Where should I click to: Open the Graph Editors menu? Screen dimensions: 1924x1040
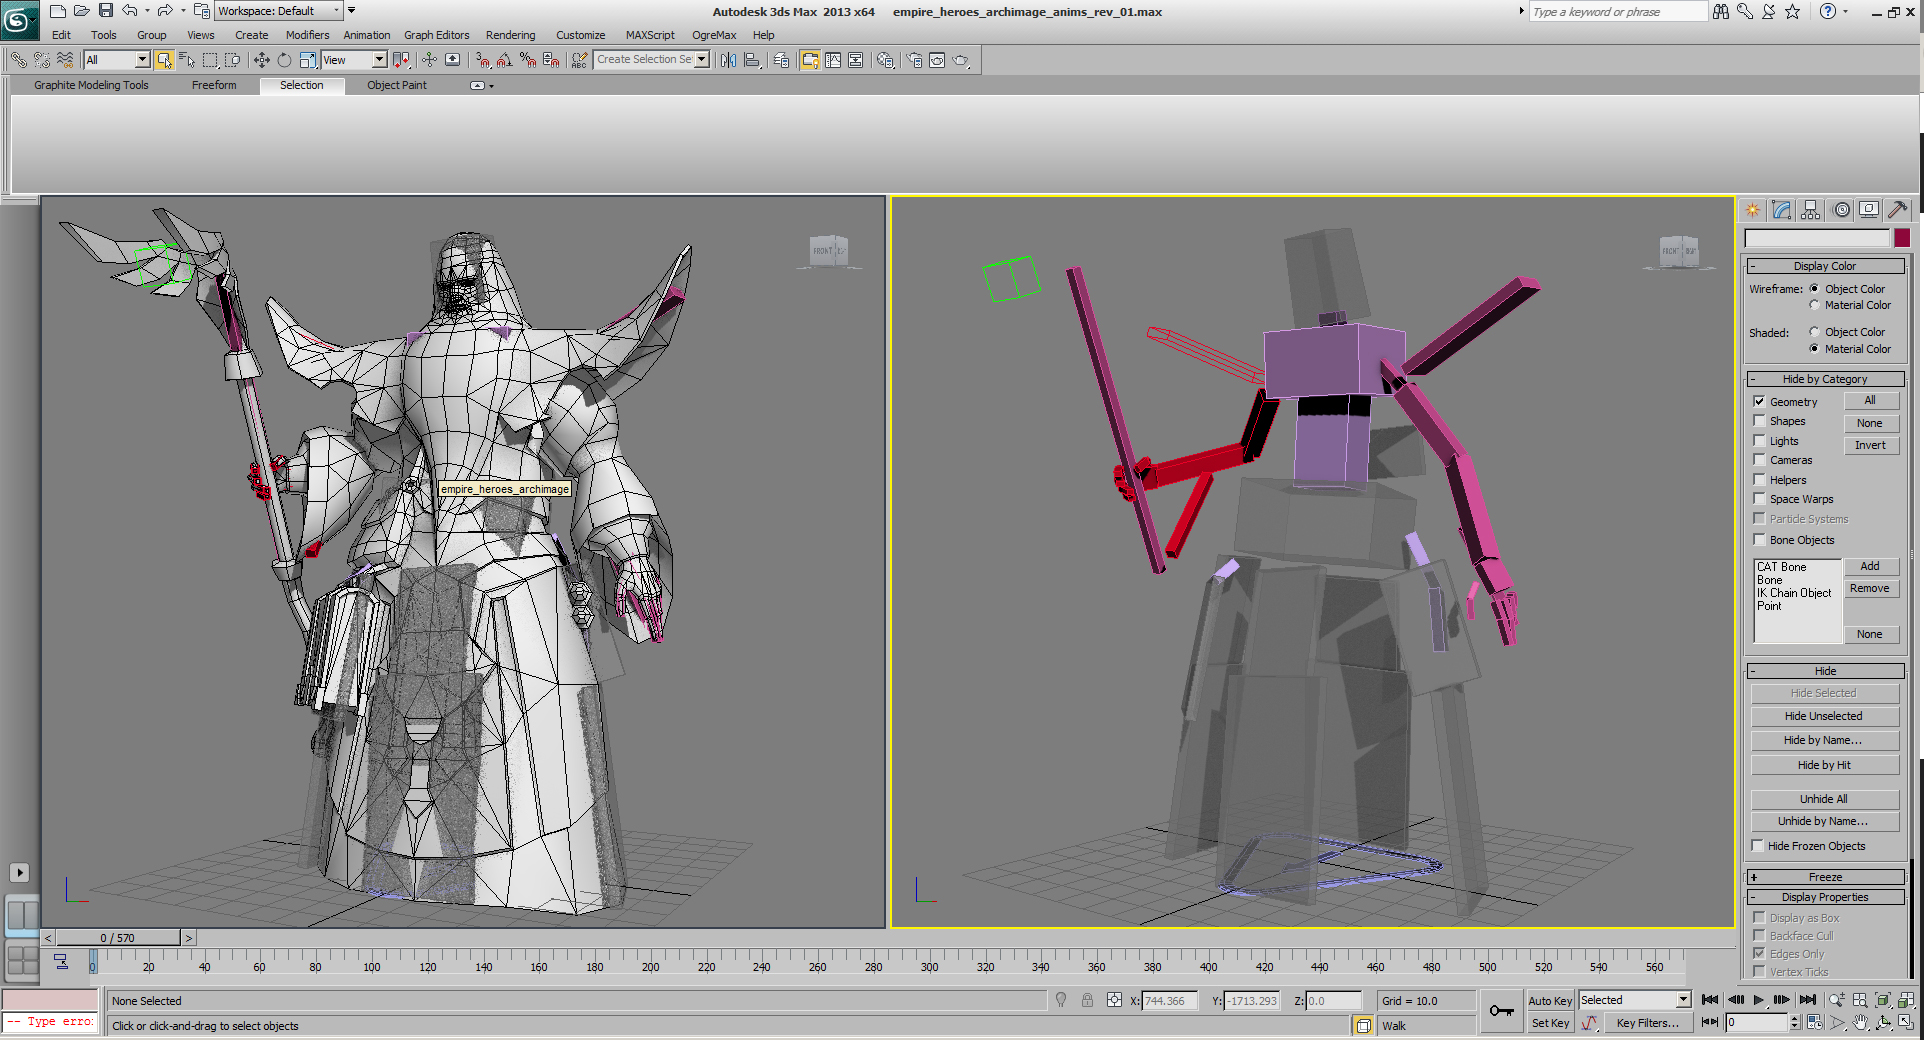click(436, 35)
